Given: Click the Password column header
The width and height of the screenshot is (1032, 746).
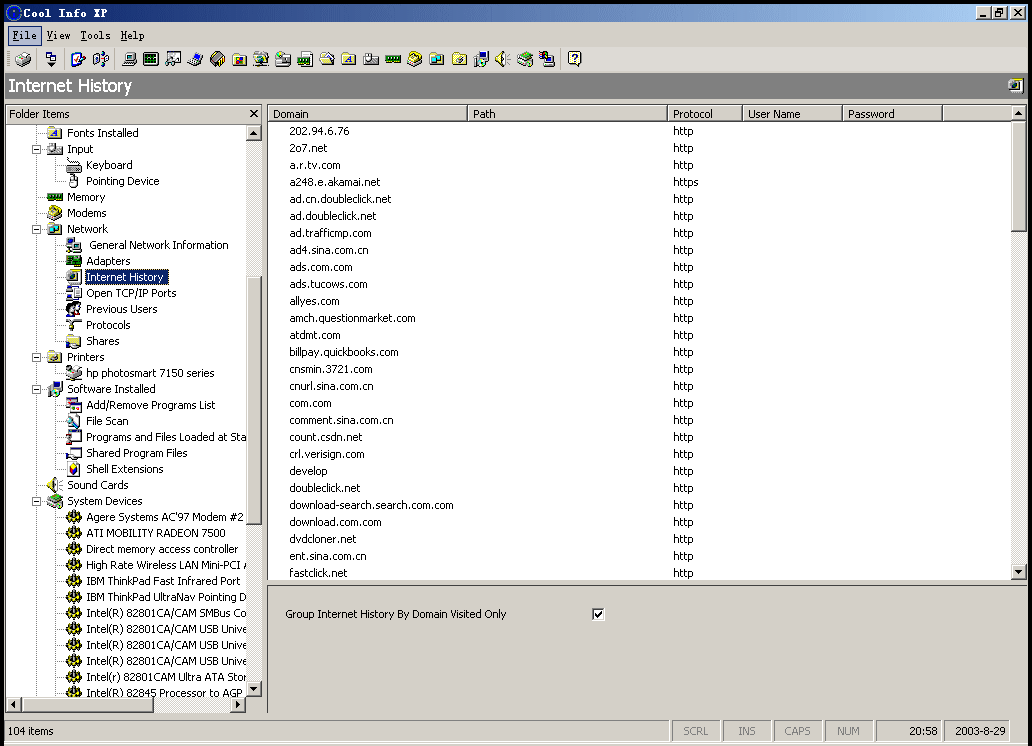Looking at the screenshot, I should (892, 114).
